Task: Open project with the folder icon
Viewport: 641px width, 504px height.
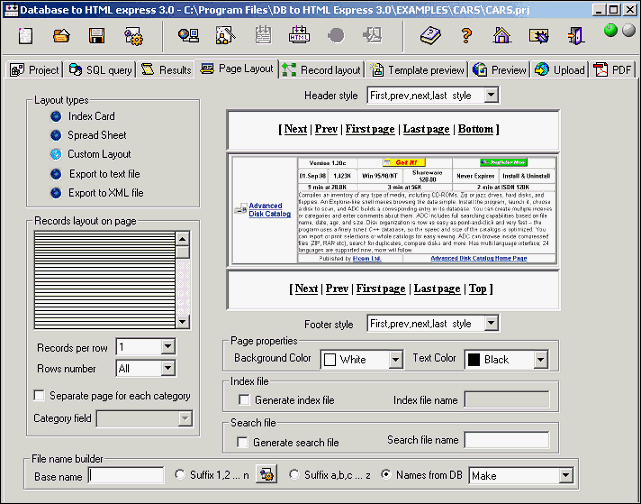Action: coord(61,36)
